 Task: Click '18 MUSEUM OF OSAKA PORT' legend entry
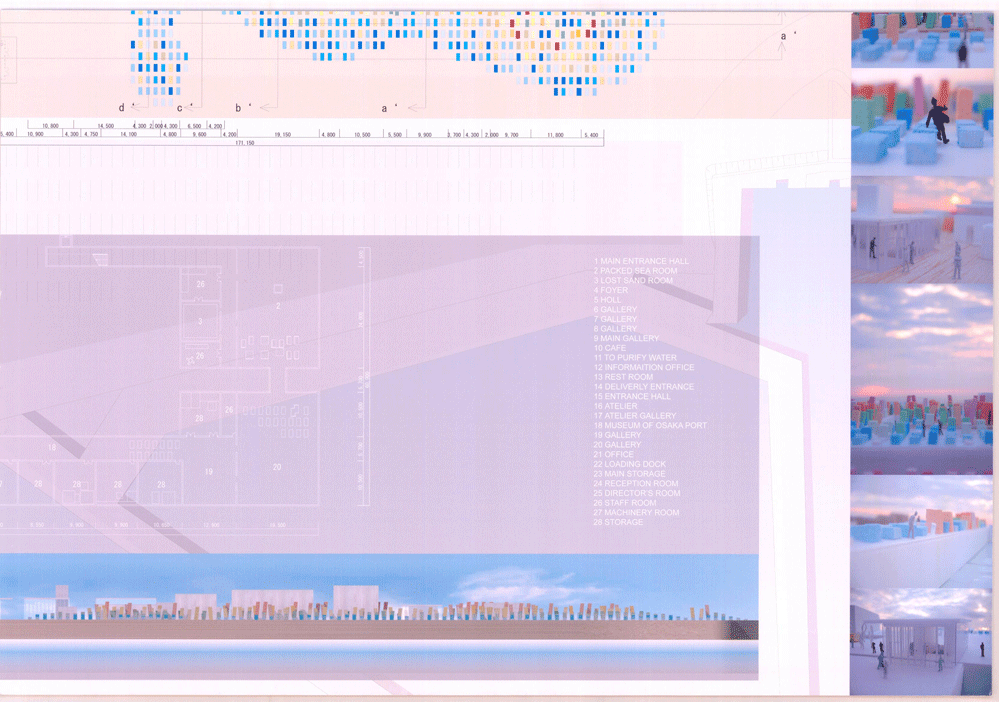click(x=650, y=426)
